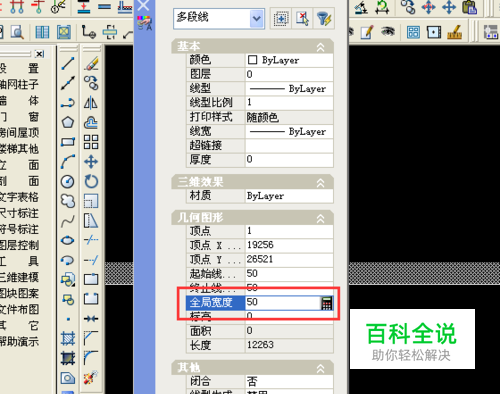Open the 文字表格 menu

tap(19, 197)
